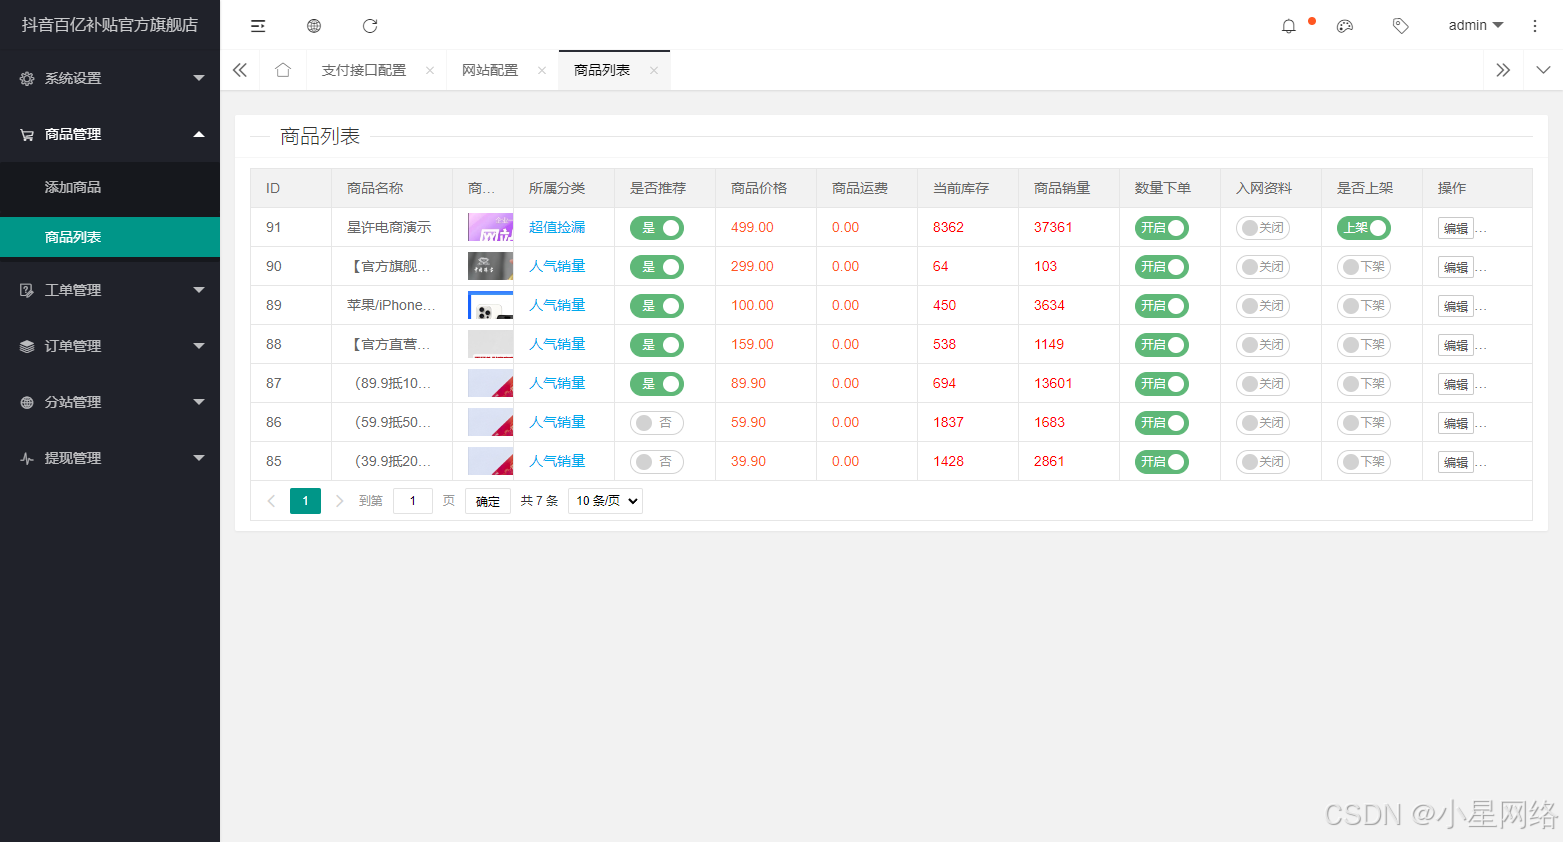Screen dimensions: 1563x842
Task: Open 添加商品 in the sidebar
Action: (x=110, y=187)
